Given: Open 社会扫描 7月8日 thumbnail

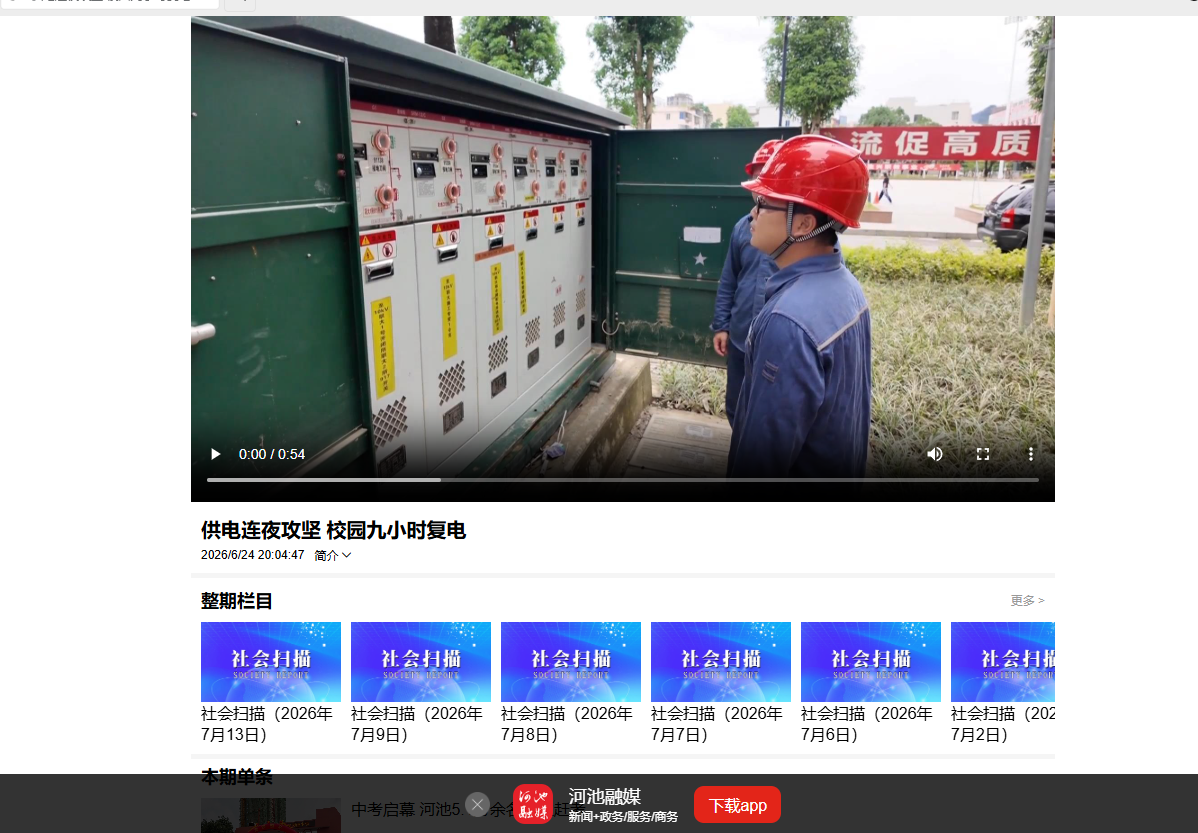Looking at the screenshot, I should 571,662.
